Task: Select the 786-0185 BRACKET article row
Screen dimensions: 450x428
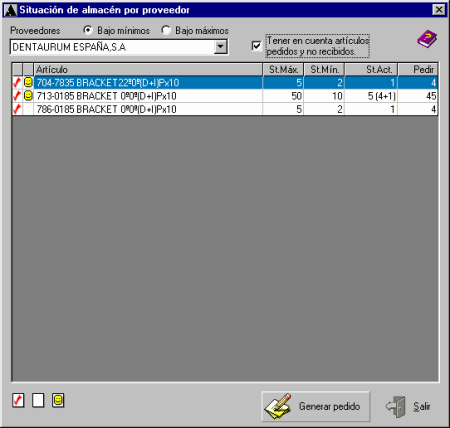Action: click(x=225, y=109)
